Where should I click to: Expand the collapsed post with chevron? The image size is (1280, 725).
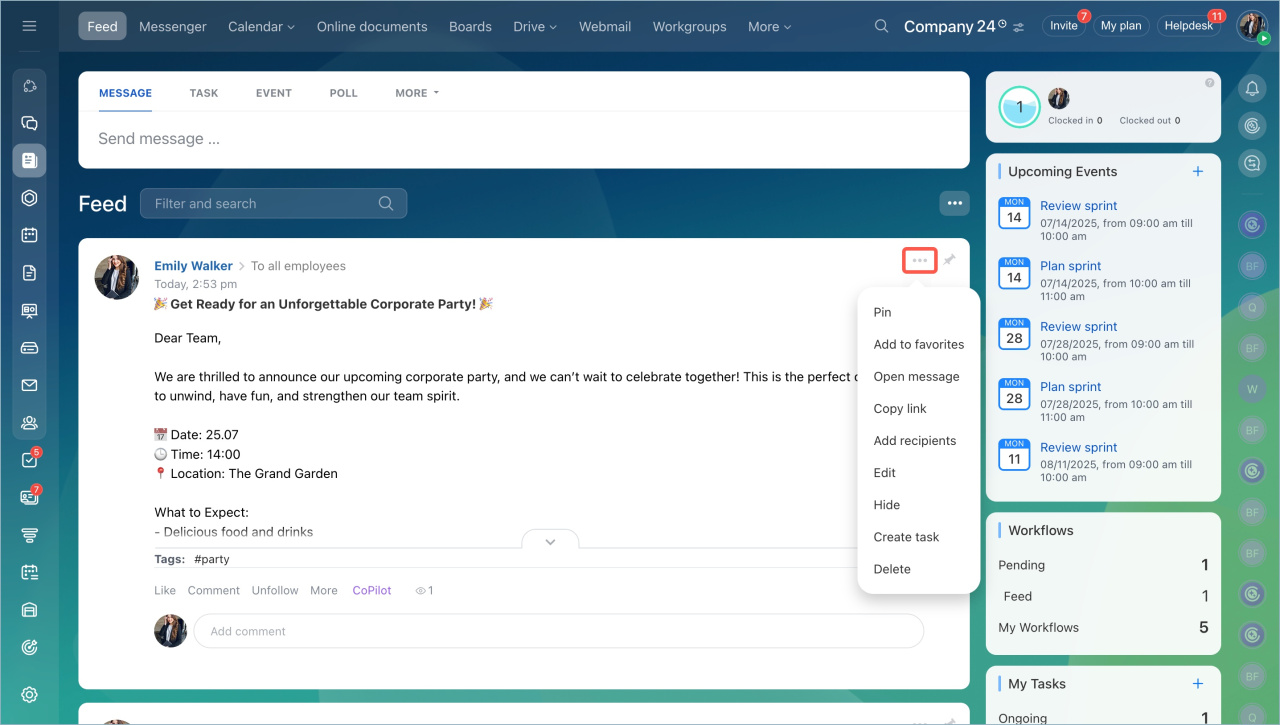[x=550, y=541]
